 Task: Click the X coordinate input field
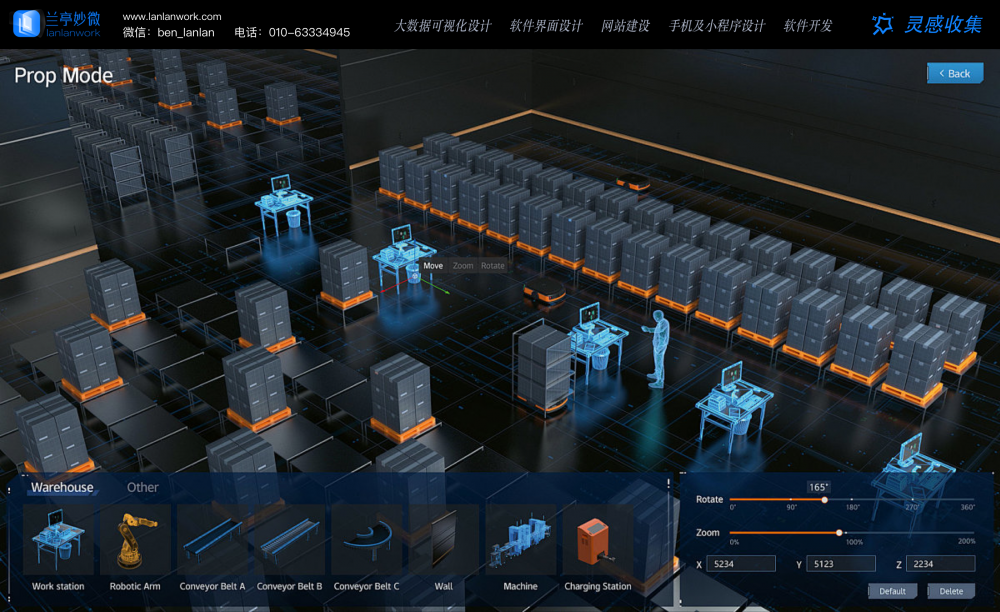pyautogui.click(x=741, y=564)
